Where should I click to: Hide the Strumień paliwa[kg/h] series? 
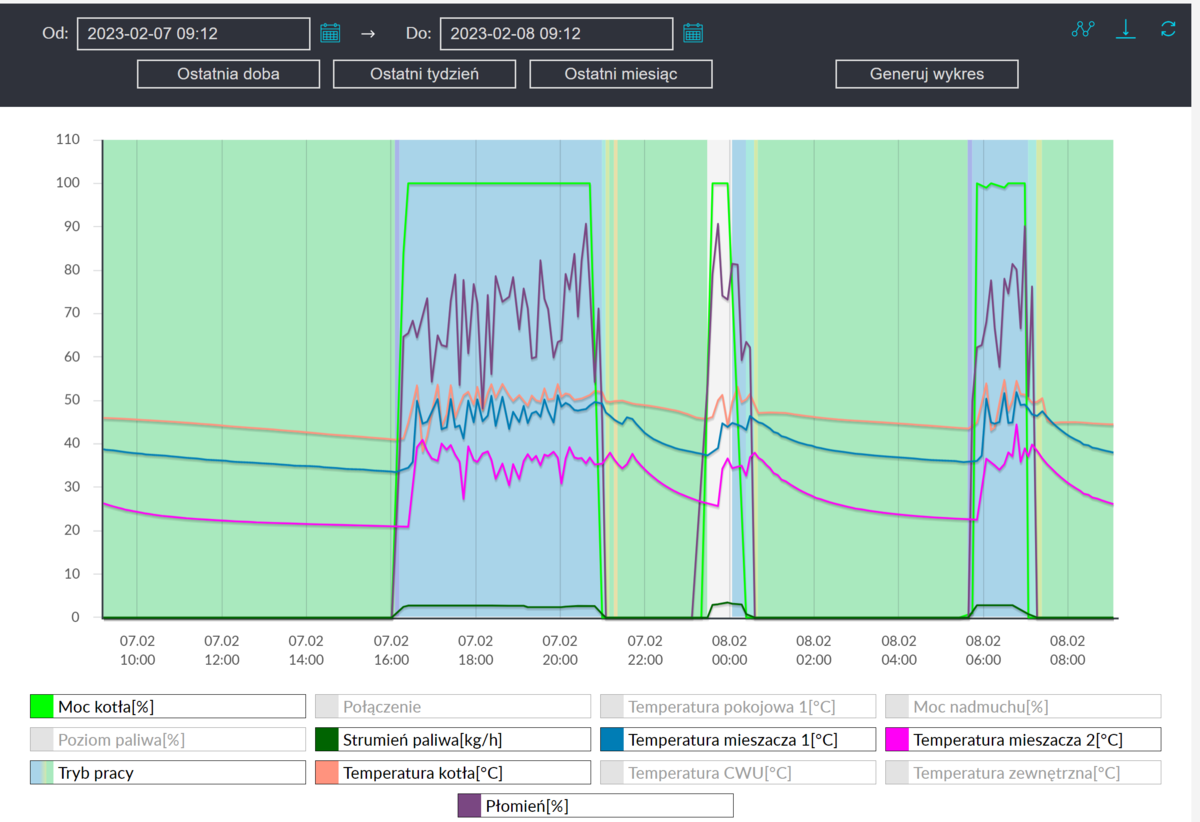click(453, 740)
